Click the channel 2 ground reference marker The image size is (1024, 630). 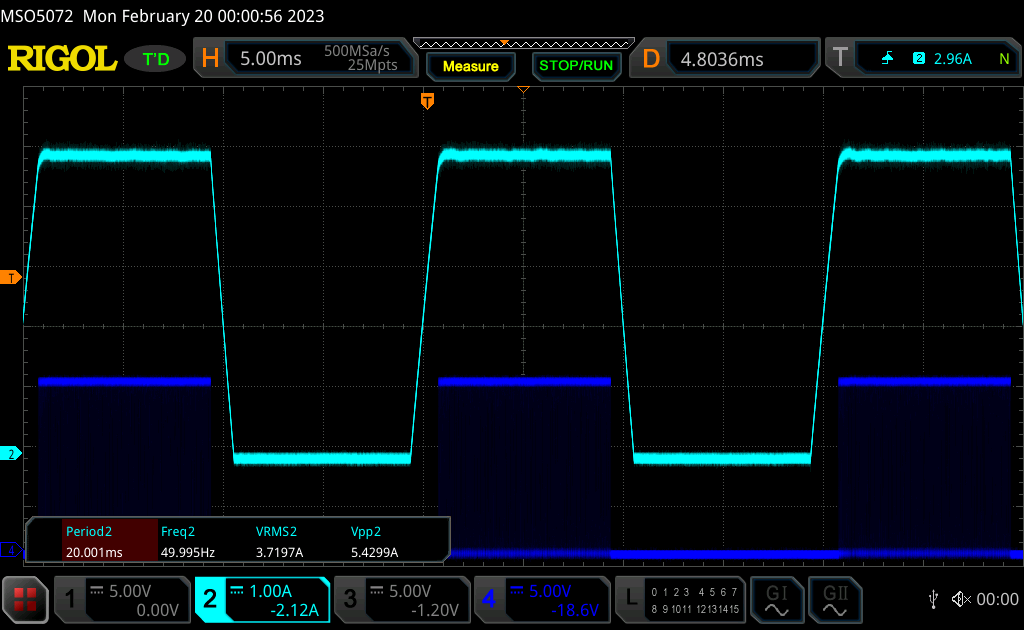click(12, 454)
